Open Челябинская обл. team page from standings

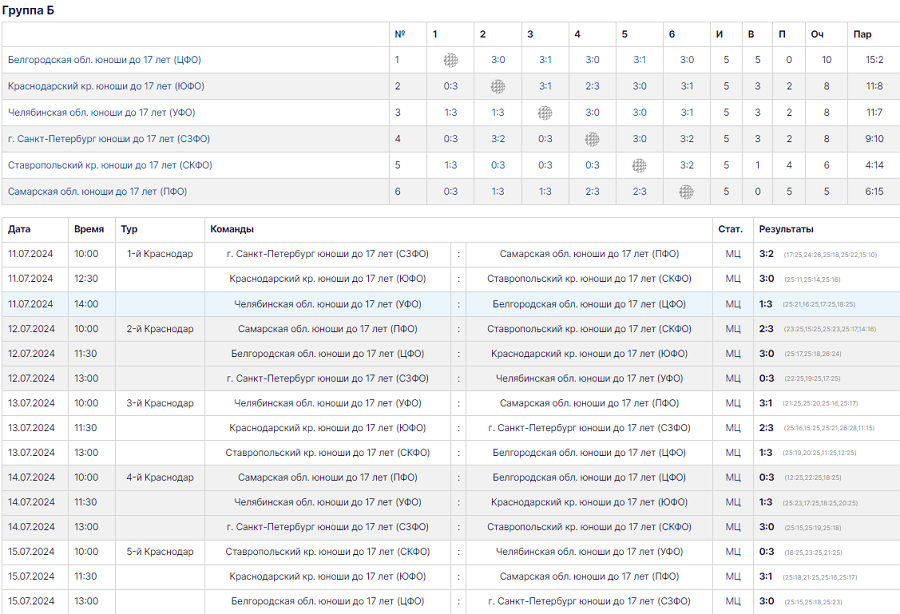(x=101, y=113)
